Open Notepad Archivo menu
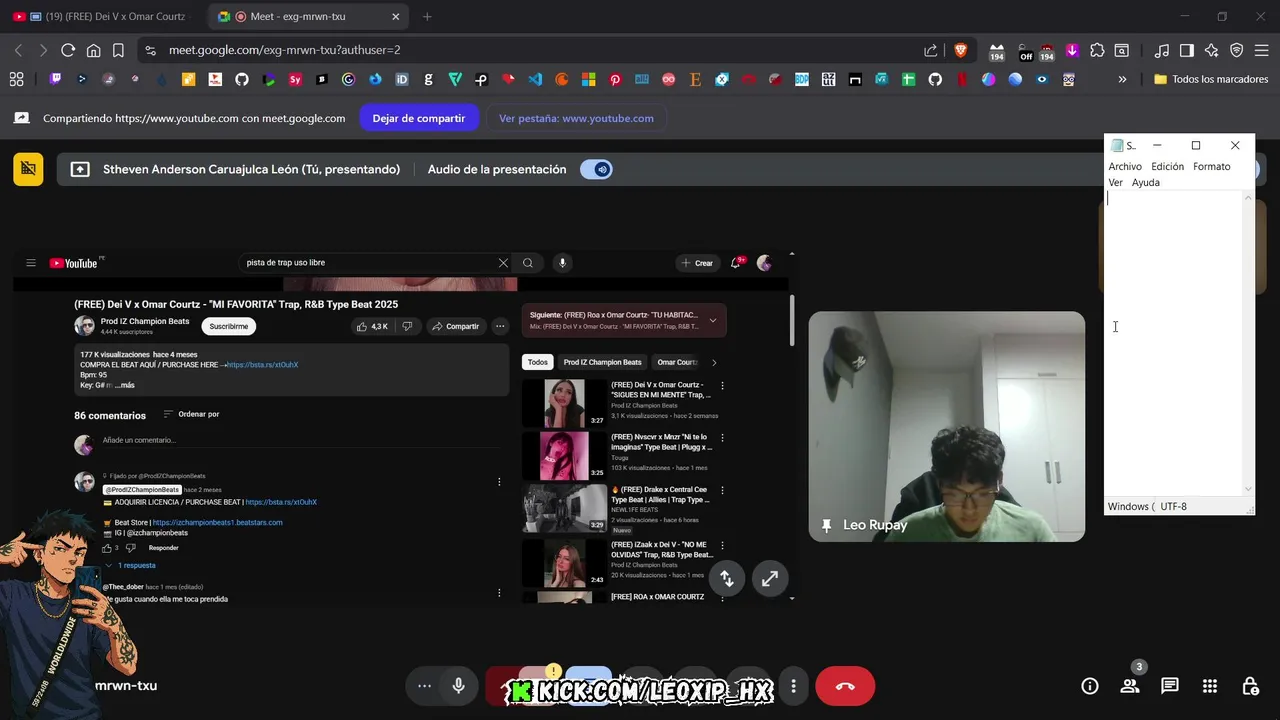Screen dimensions: 1280x720 pyautogui.click(x=1125, y=167)
